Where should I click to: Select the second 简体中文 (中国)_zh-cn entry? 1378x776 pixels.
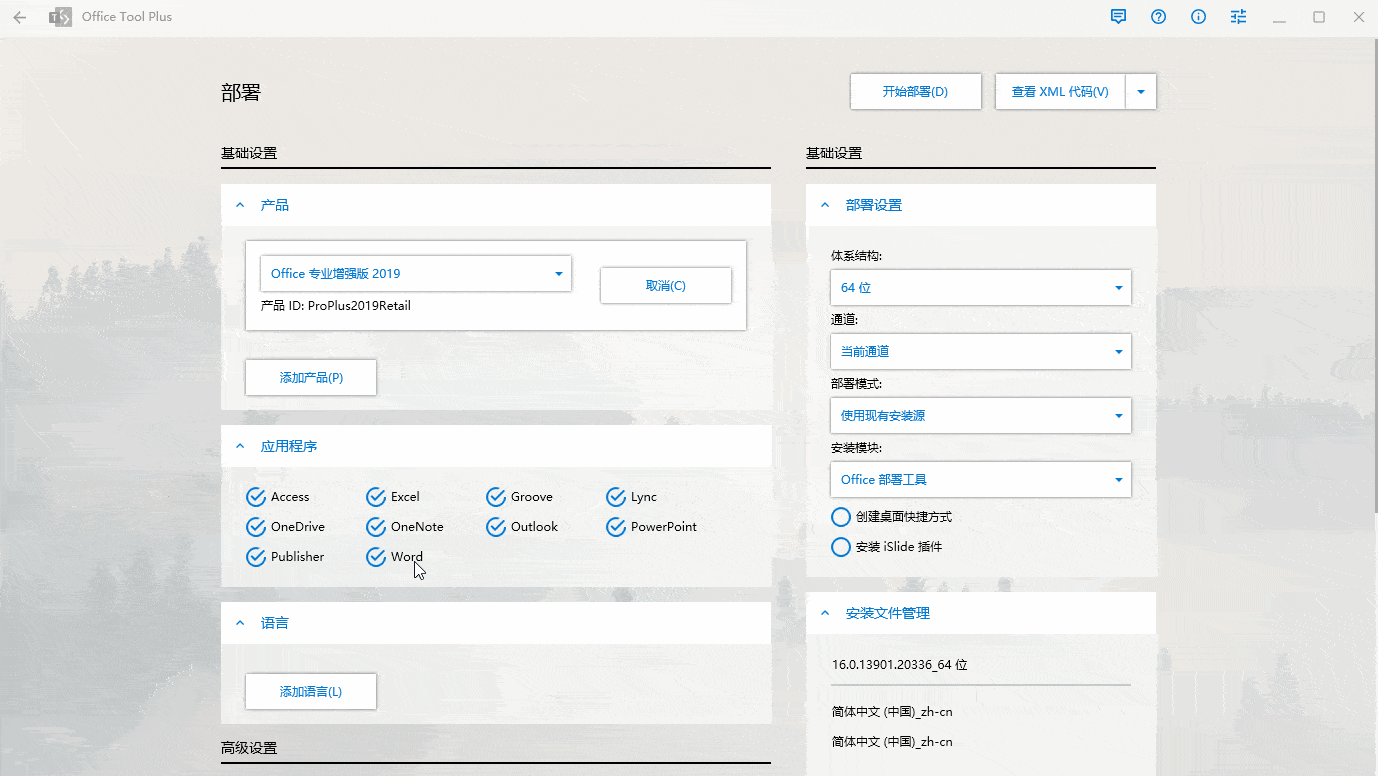[892, 742]
